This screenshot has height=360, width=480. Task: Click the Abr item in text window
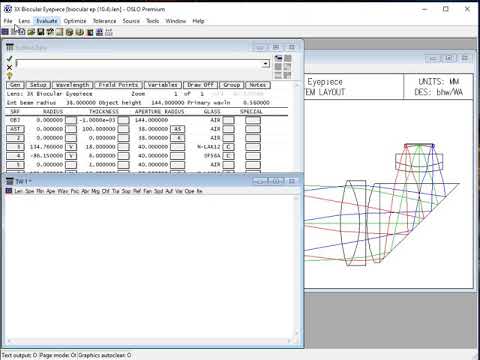tap(85, 191)
